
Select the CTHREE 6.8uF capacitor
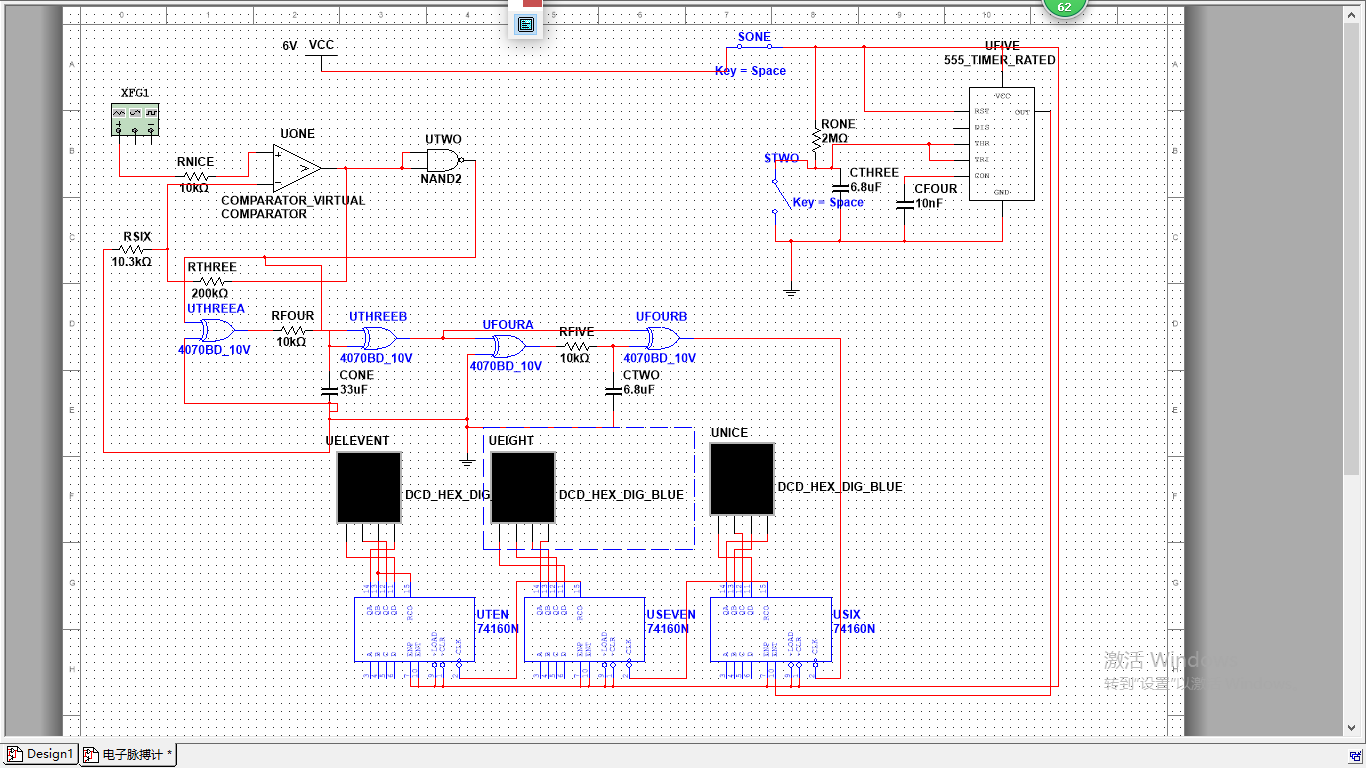click(840, 187)
